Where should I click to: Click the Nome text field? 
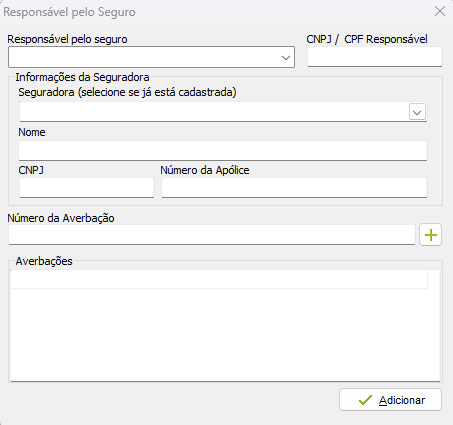pos(223,151)
